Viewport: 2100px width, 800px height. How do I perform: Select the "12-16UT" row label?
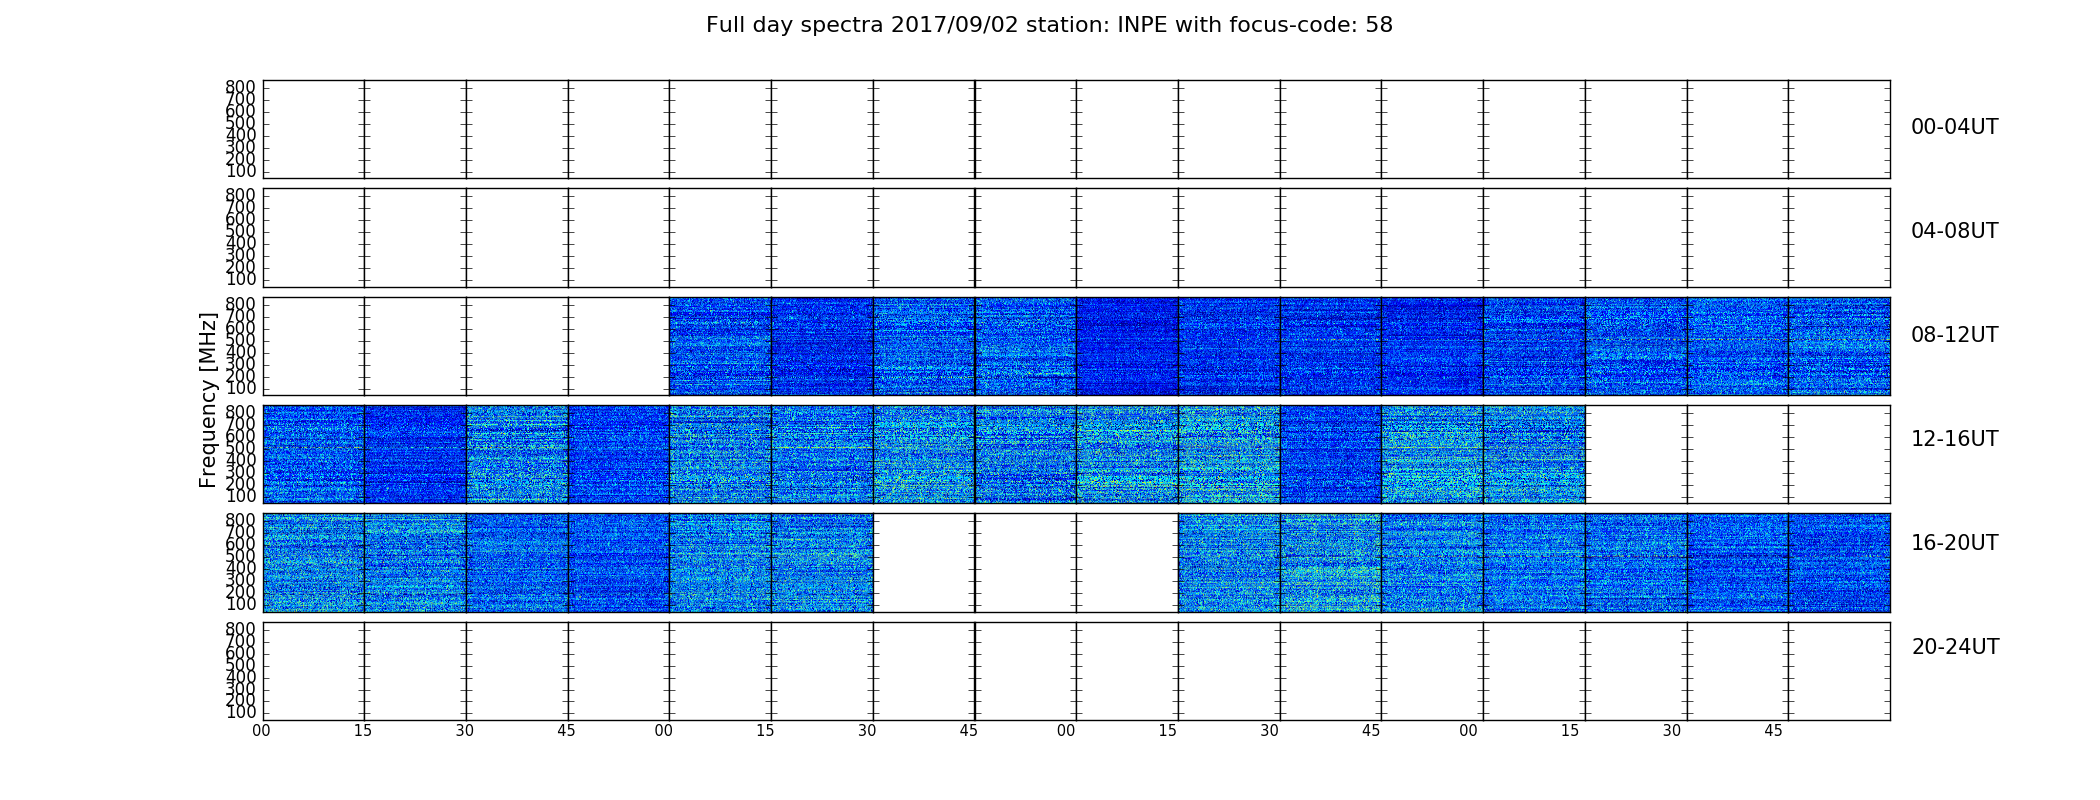click(x=1954, y=439)
